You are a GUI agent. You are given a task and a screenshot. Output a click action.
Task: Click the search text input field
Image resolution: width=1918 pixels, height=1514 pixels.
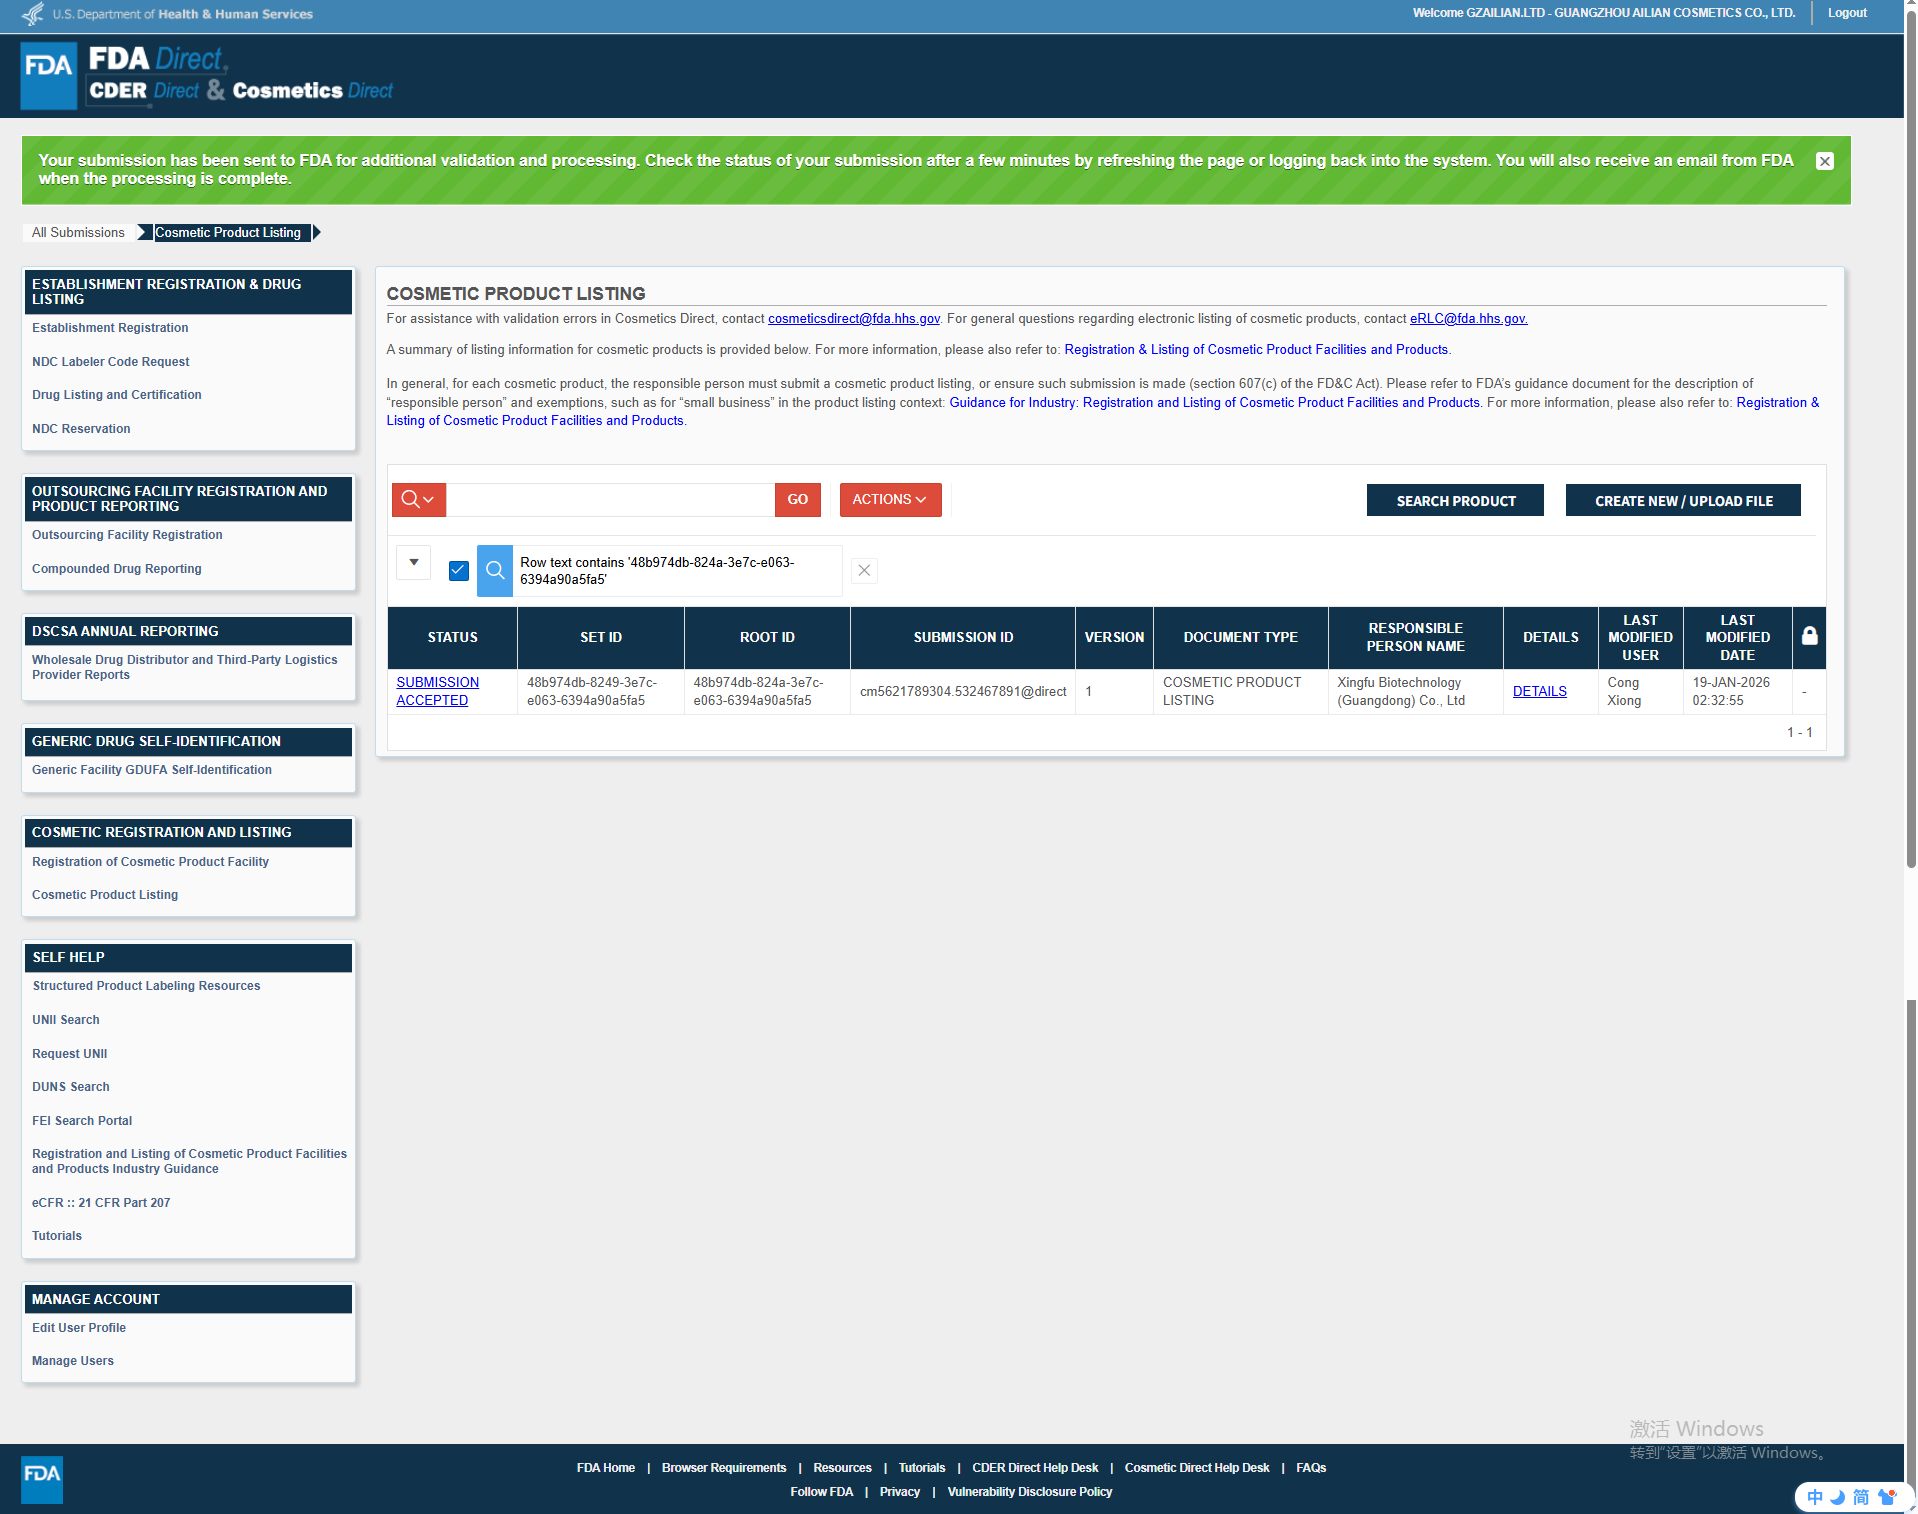610,500
